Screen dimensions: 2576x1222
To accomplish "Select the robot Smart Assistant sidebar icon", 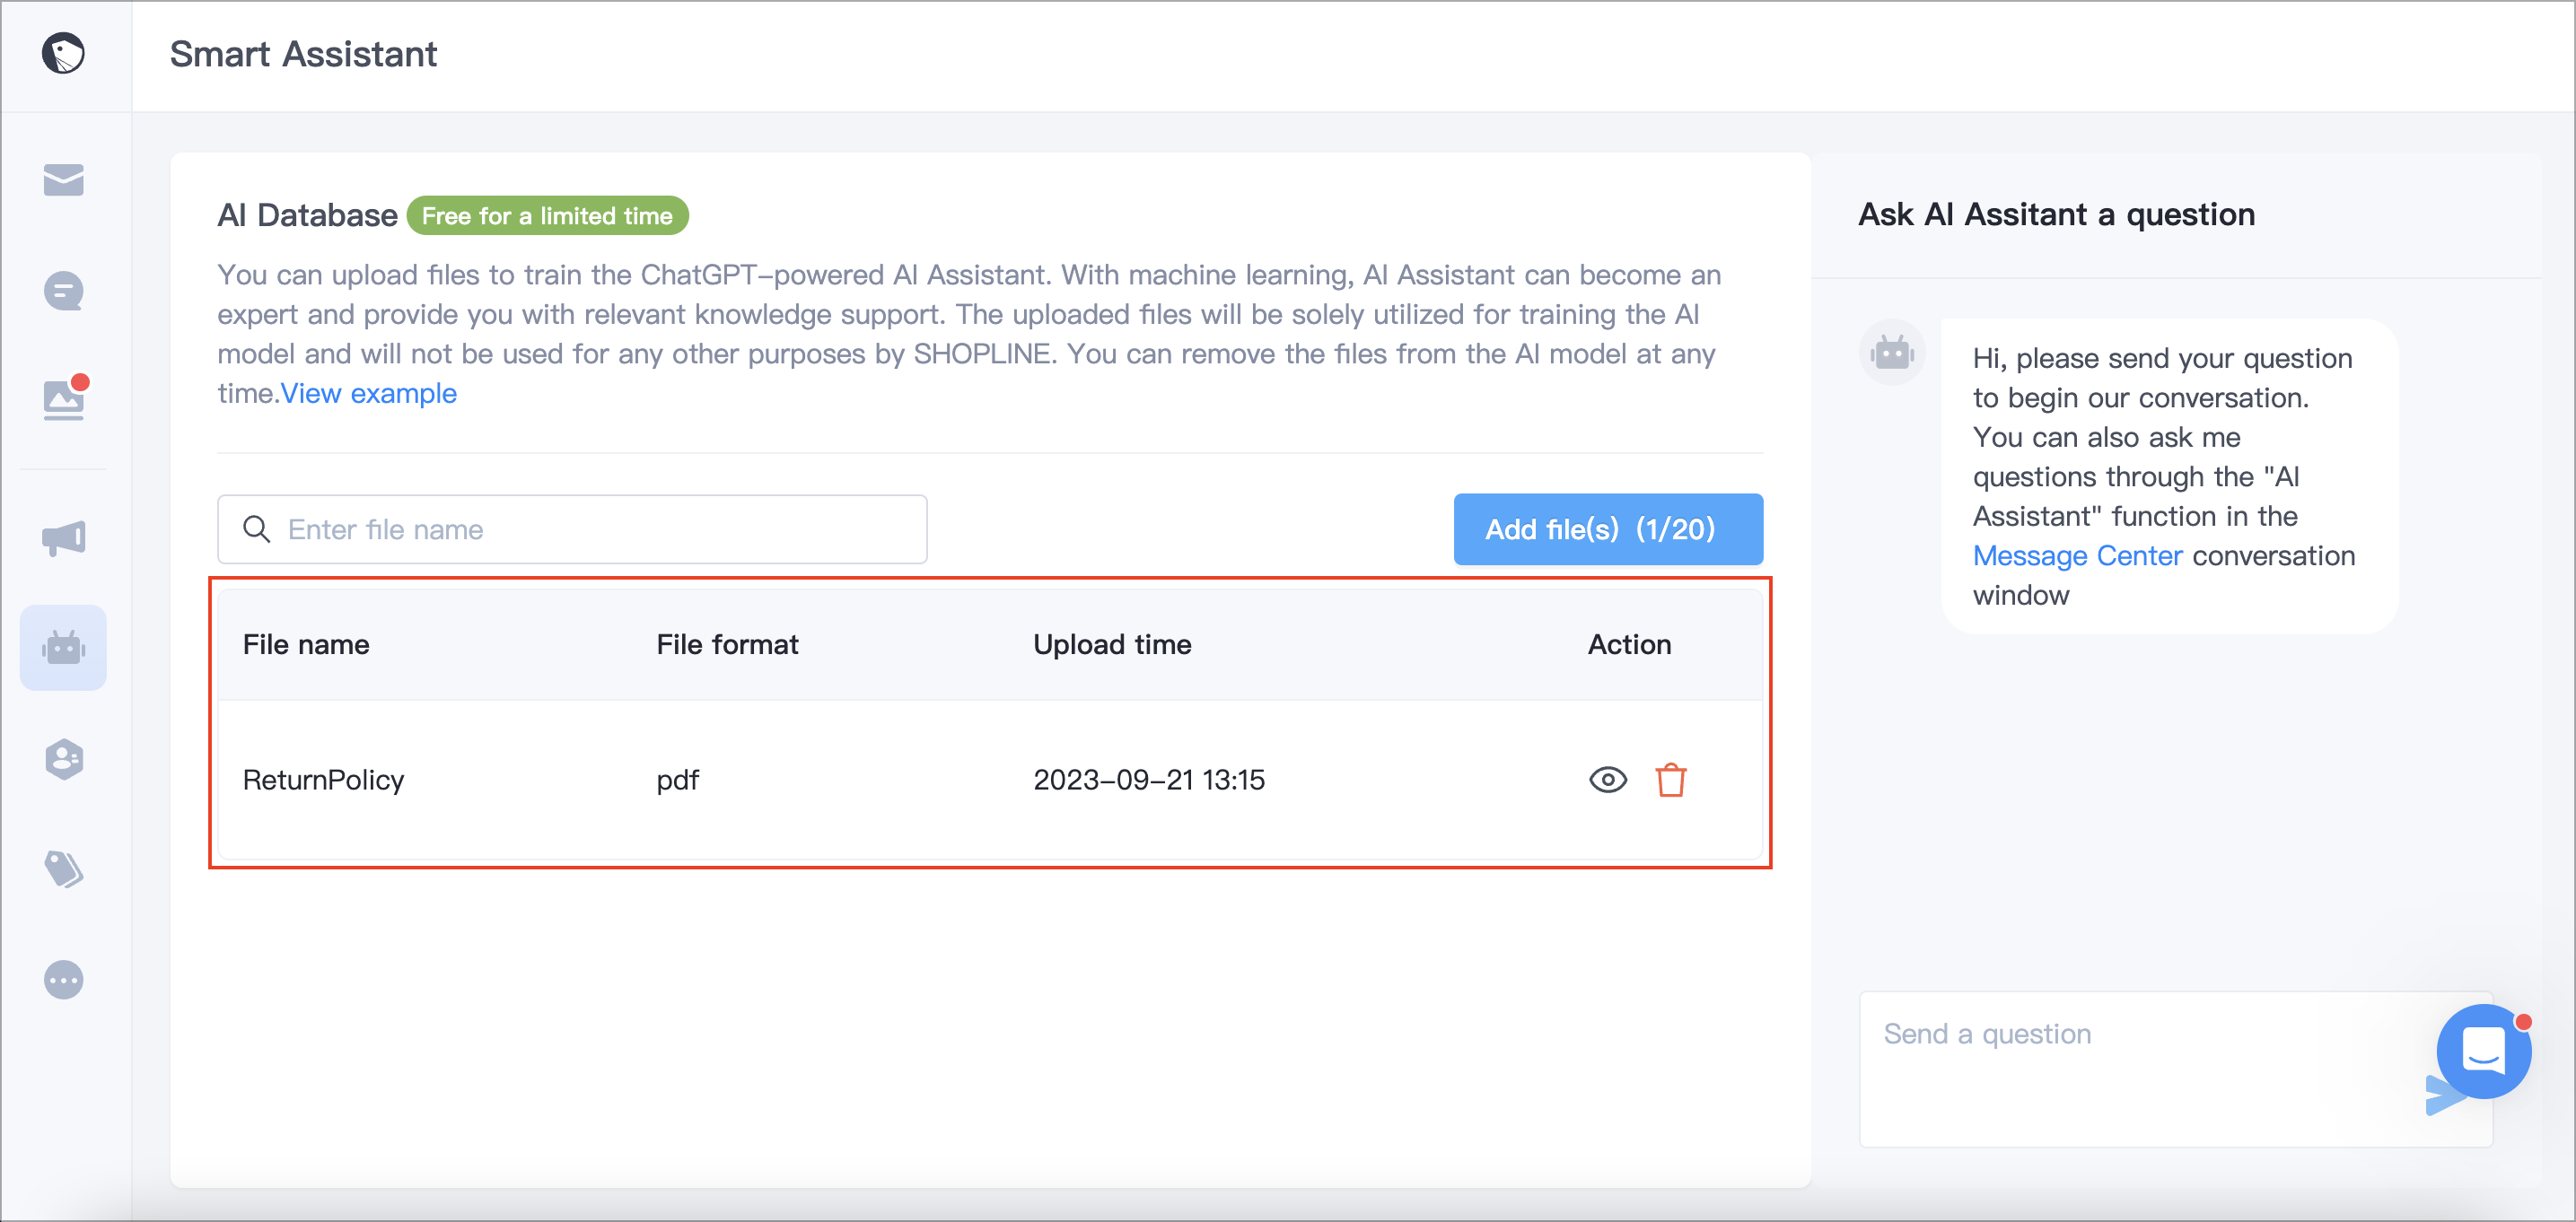I will click(63, 647).
